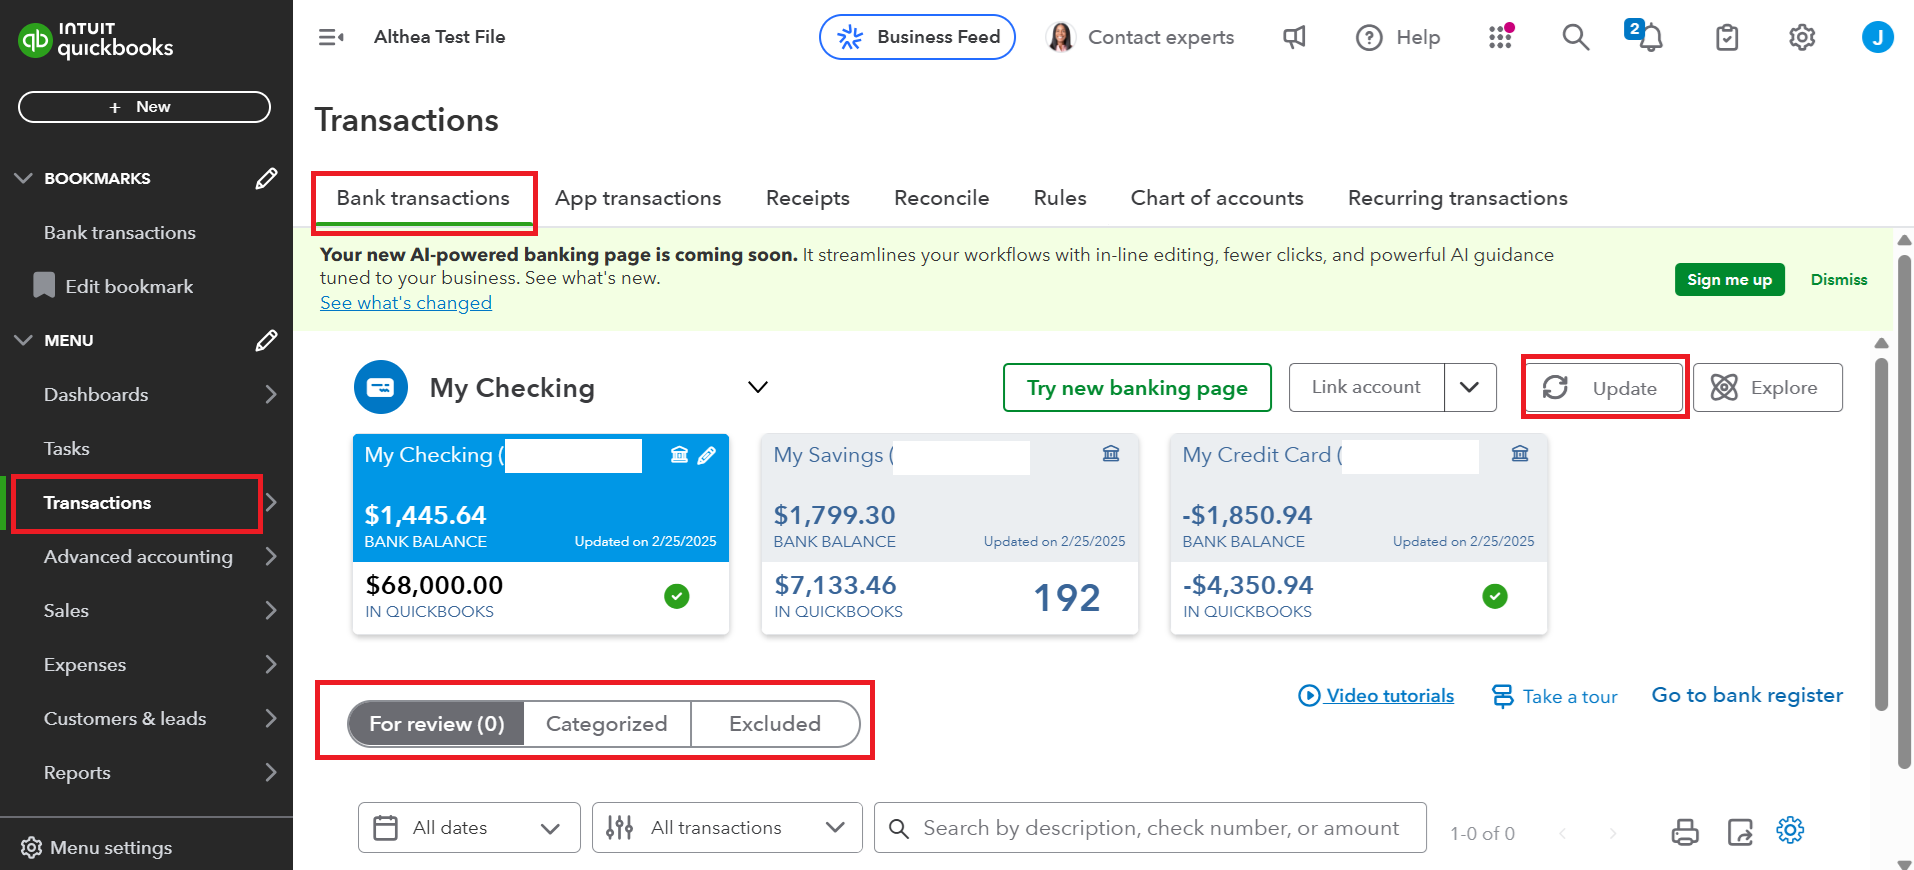Click bank icon on My Savings card
The width and height of the screenshot is (1914, 870).
tap(1111, 454)
